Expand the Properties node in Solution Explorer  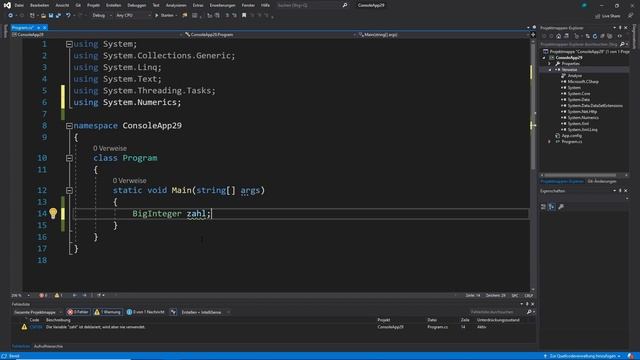[549, 64]
